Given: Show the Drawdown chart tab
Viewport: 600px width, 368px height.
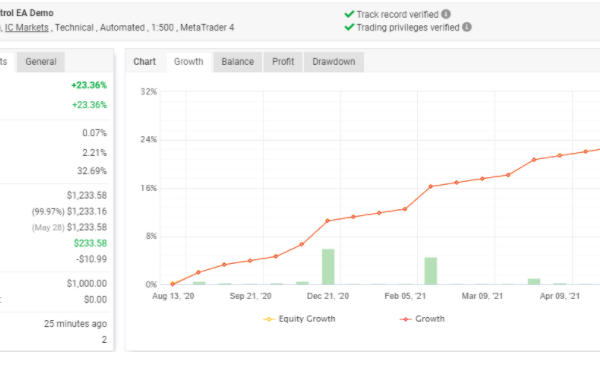Looking at the screenshot, I should [334, 62].
